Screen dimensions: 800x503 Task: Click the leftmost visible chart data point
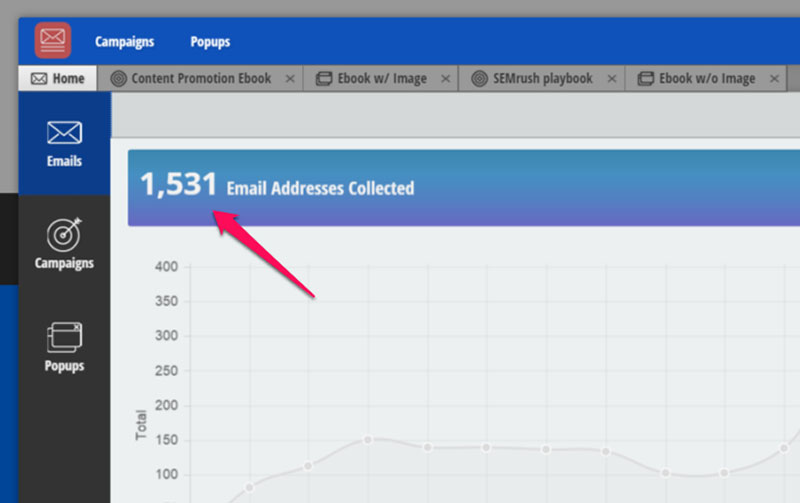(249, 487)
